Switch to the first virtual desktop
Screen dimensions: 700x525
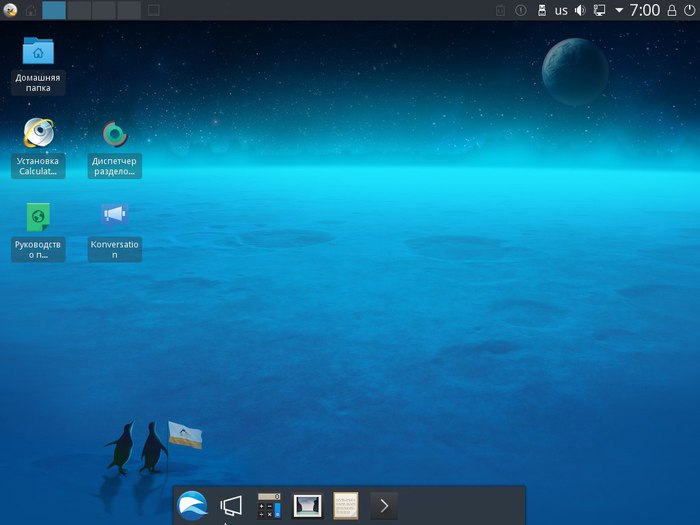click(x=54, y=10)
